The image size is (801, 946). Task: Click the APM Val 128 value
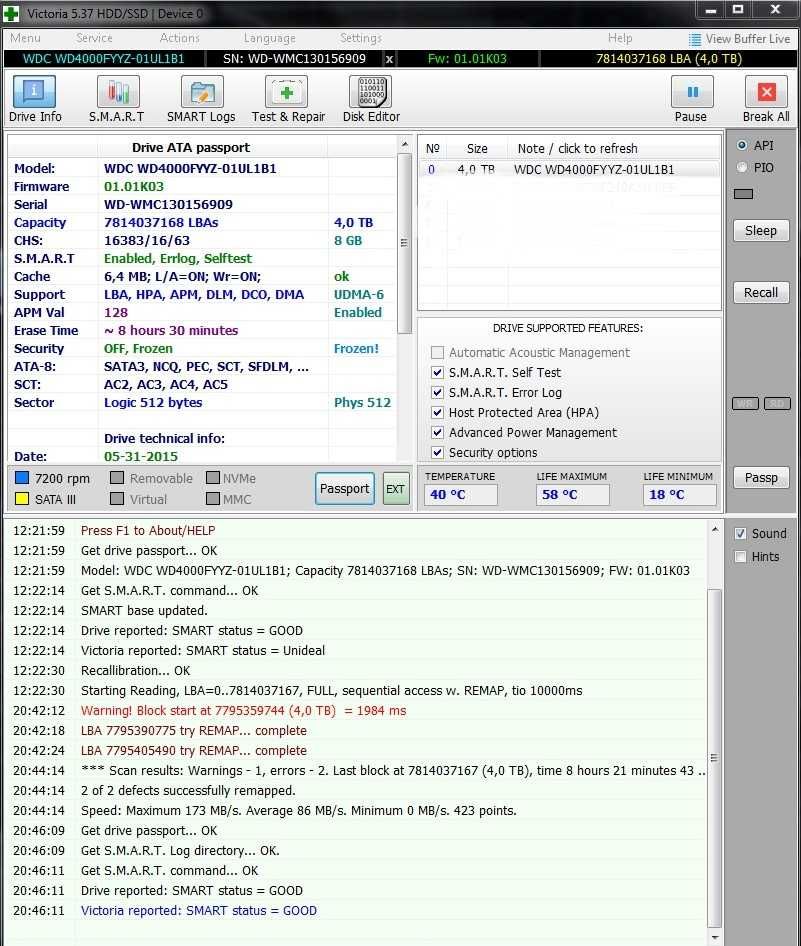click(x=116, y=313)
